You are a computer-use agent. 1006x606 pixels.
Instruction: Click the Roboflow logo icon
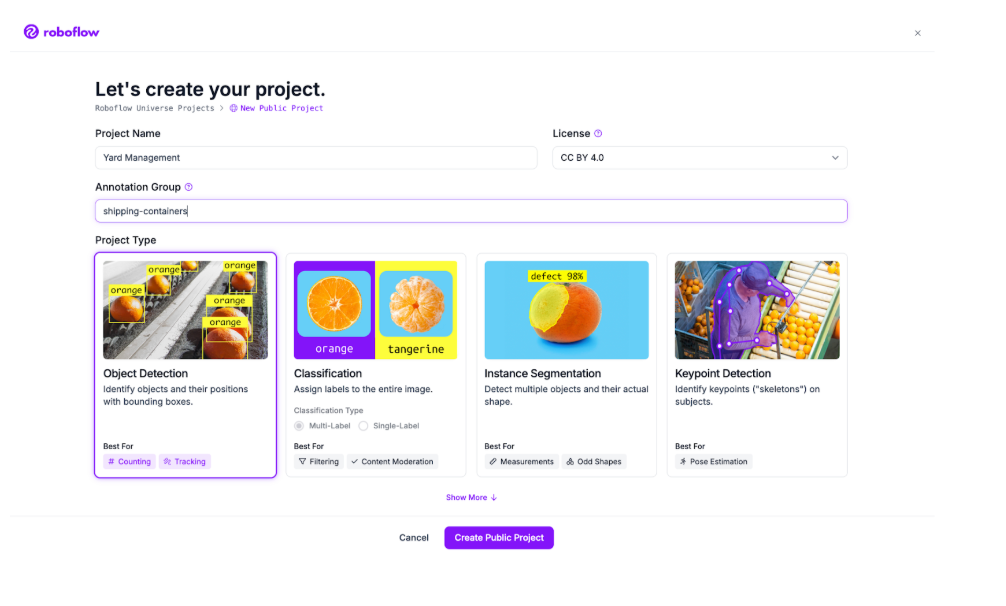(x=31, y=32)
